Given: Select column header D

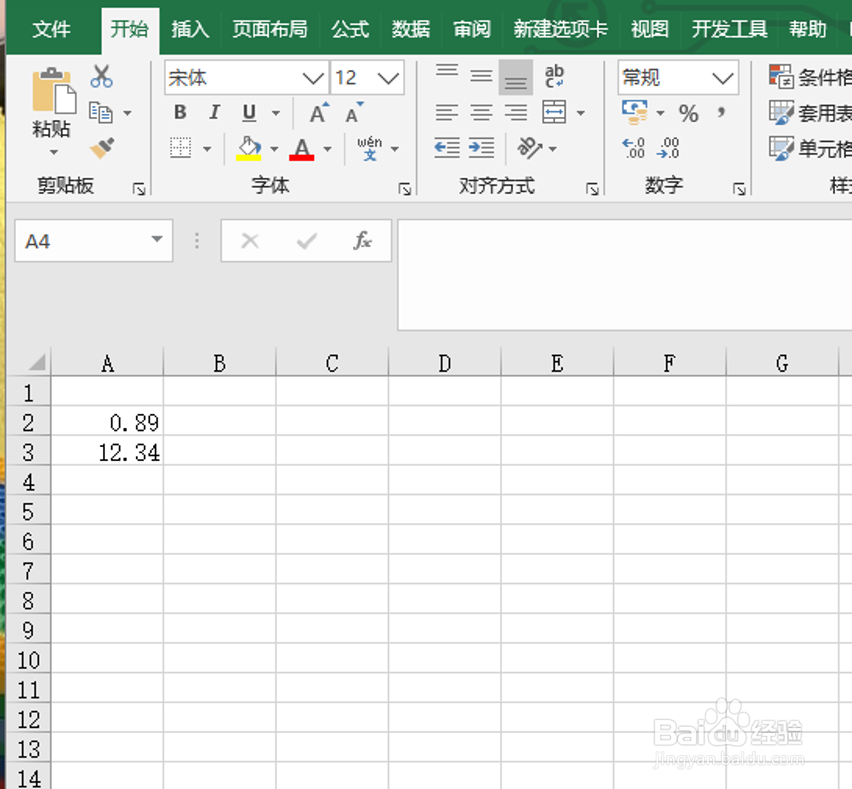Looking at the screenshot, I should coord(444,363).
